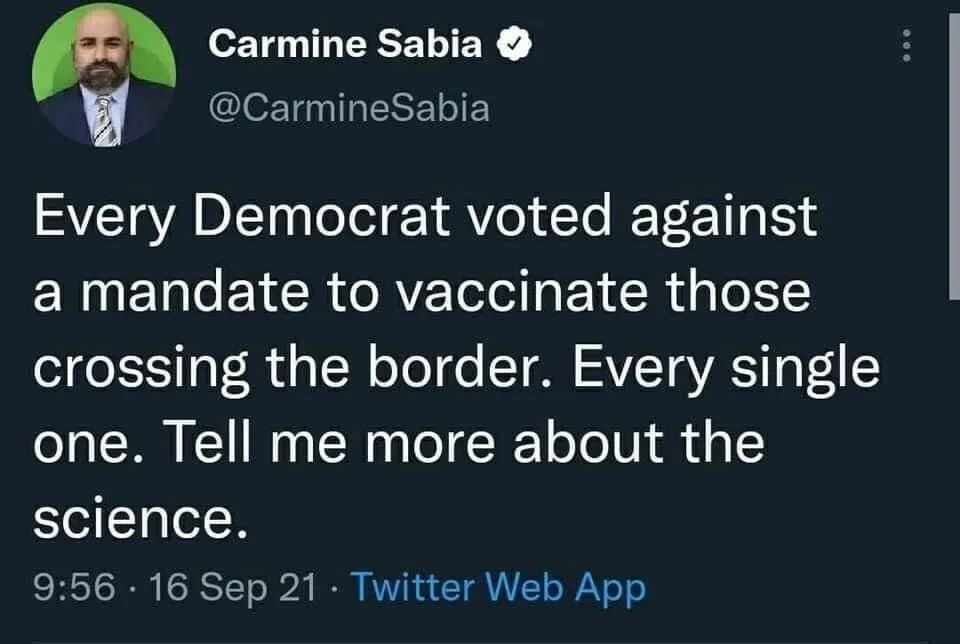Image resolution: width=960 pixels, height=644 pixels.
Task: Click the Twitter Web App source link
Action: tap(500, 588)
